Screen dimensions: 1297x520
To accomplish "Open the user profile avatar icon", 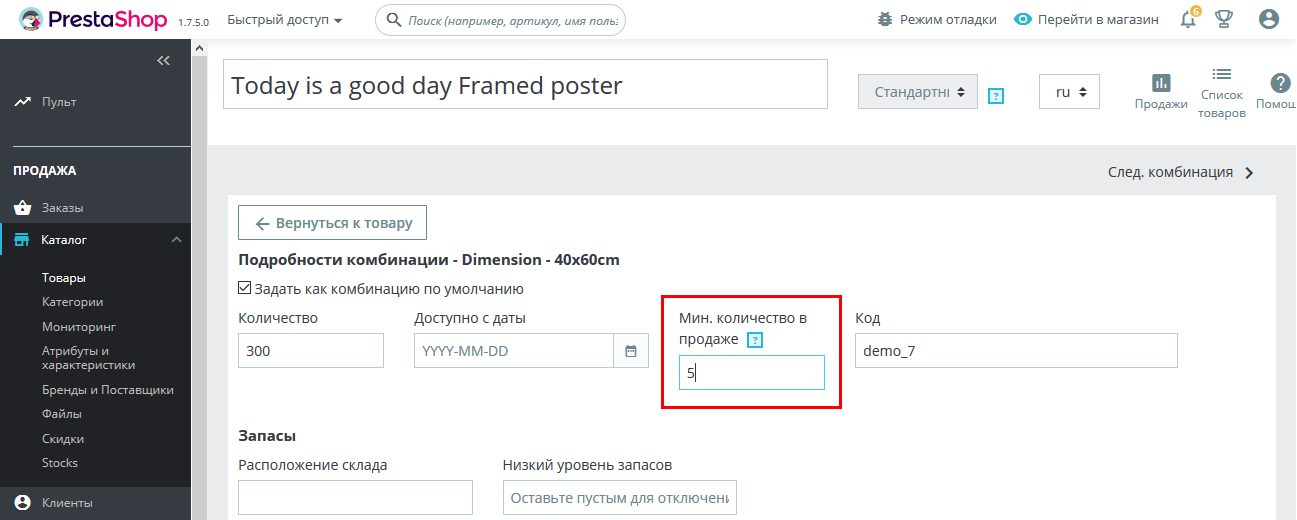I will coord(1269,19).
